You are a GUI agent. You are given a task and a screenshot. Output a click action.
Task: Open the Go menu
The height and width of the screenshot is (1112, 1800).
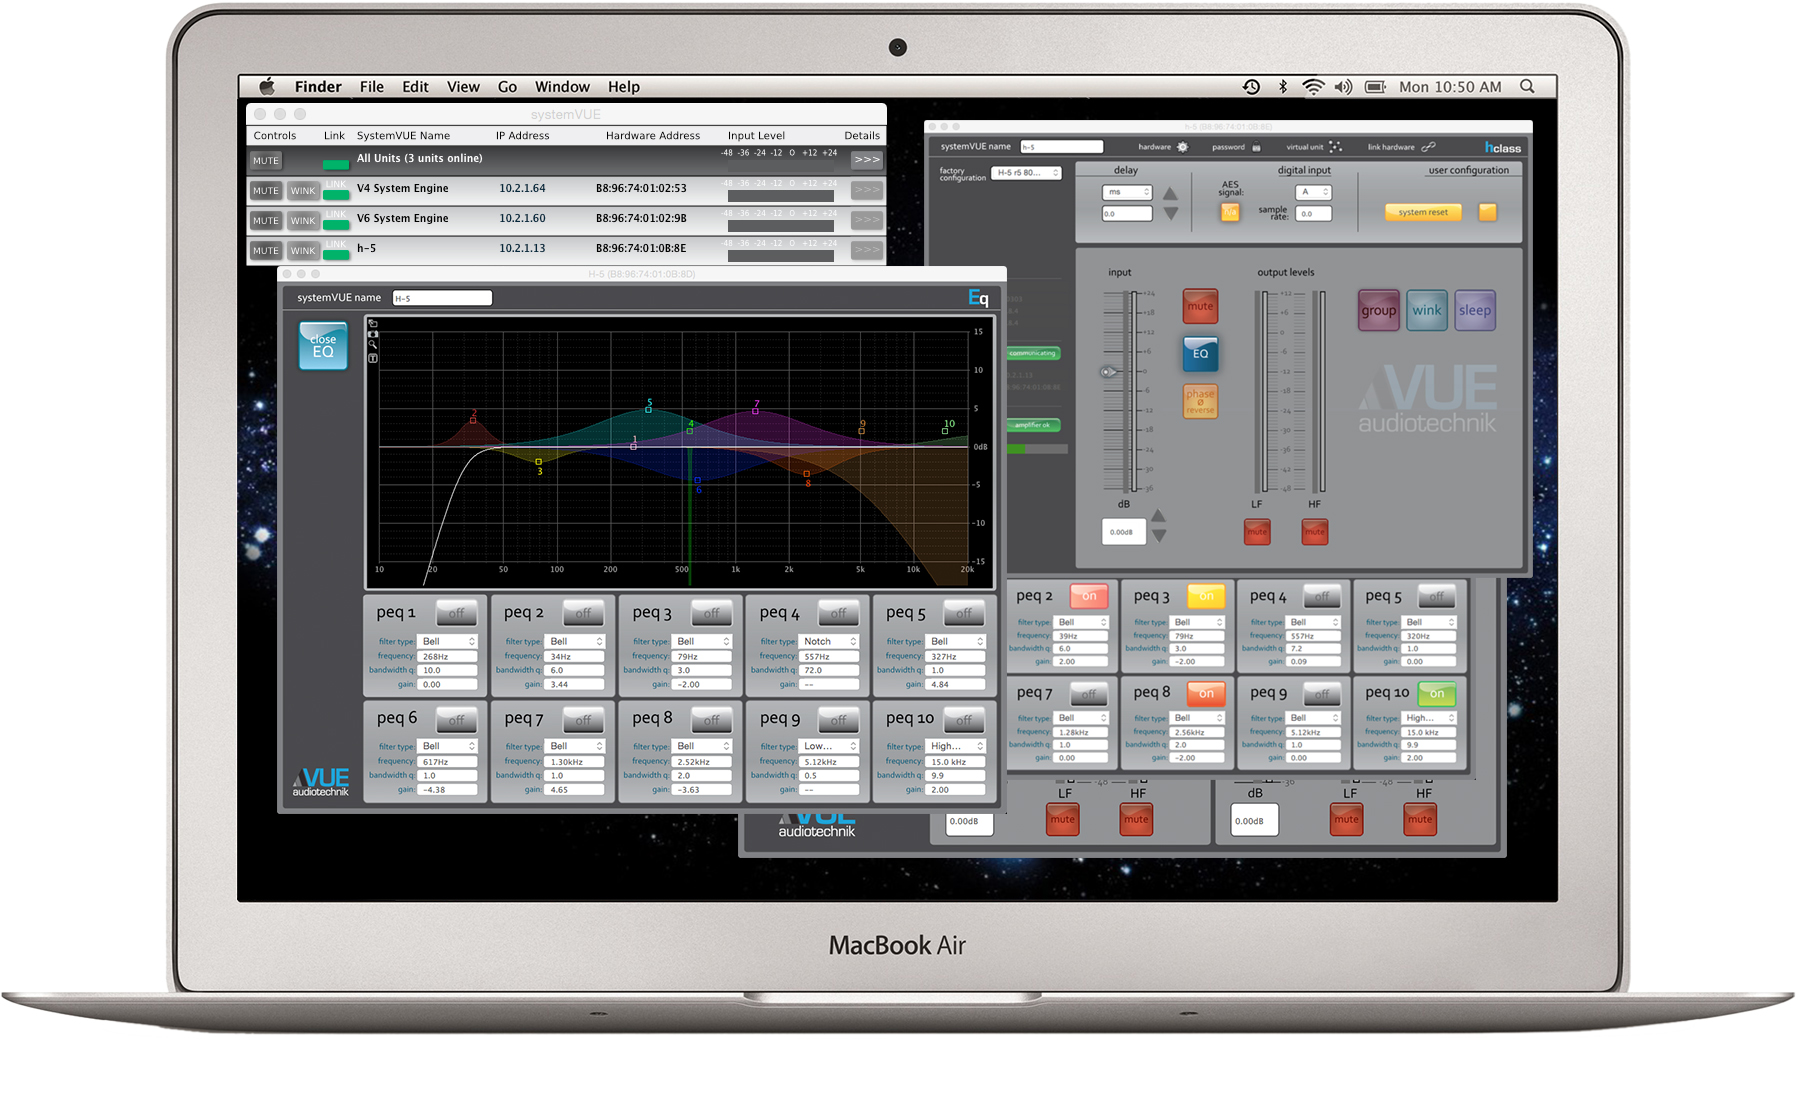(507, 87)
